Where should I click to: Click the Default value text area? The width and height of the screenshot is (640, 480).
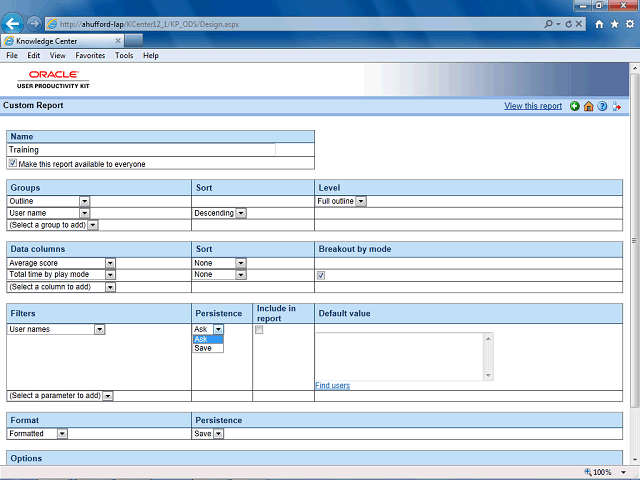tap(400, 357)
